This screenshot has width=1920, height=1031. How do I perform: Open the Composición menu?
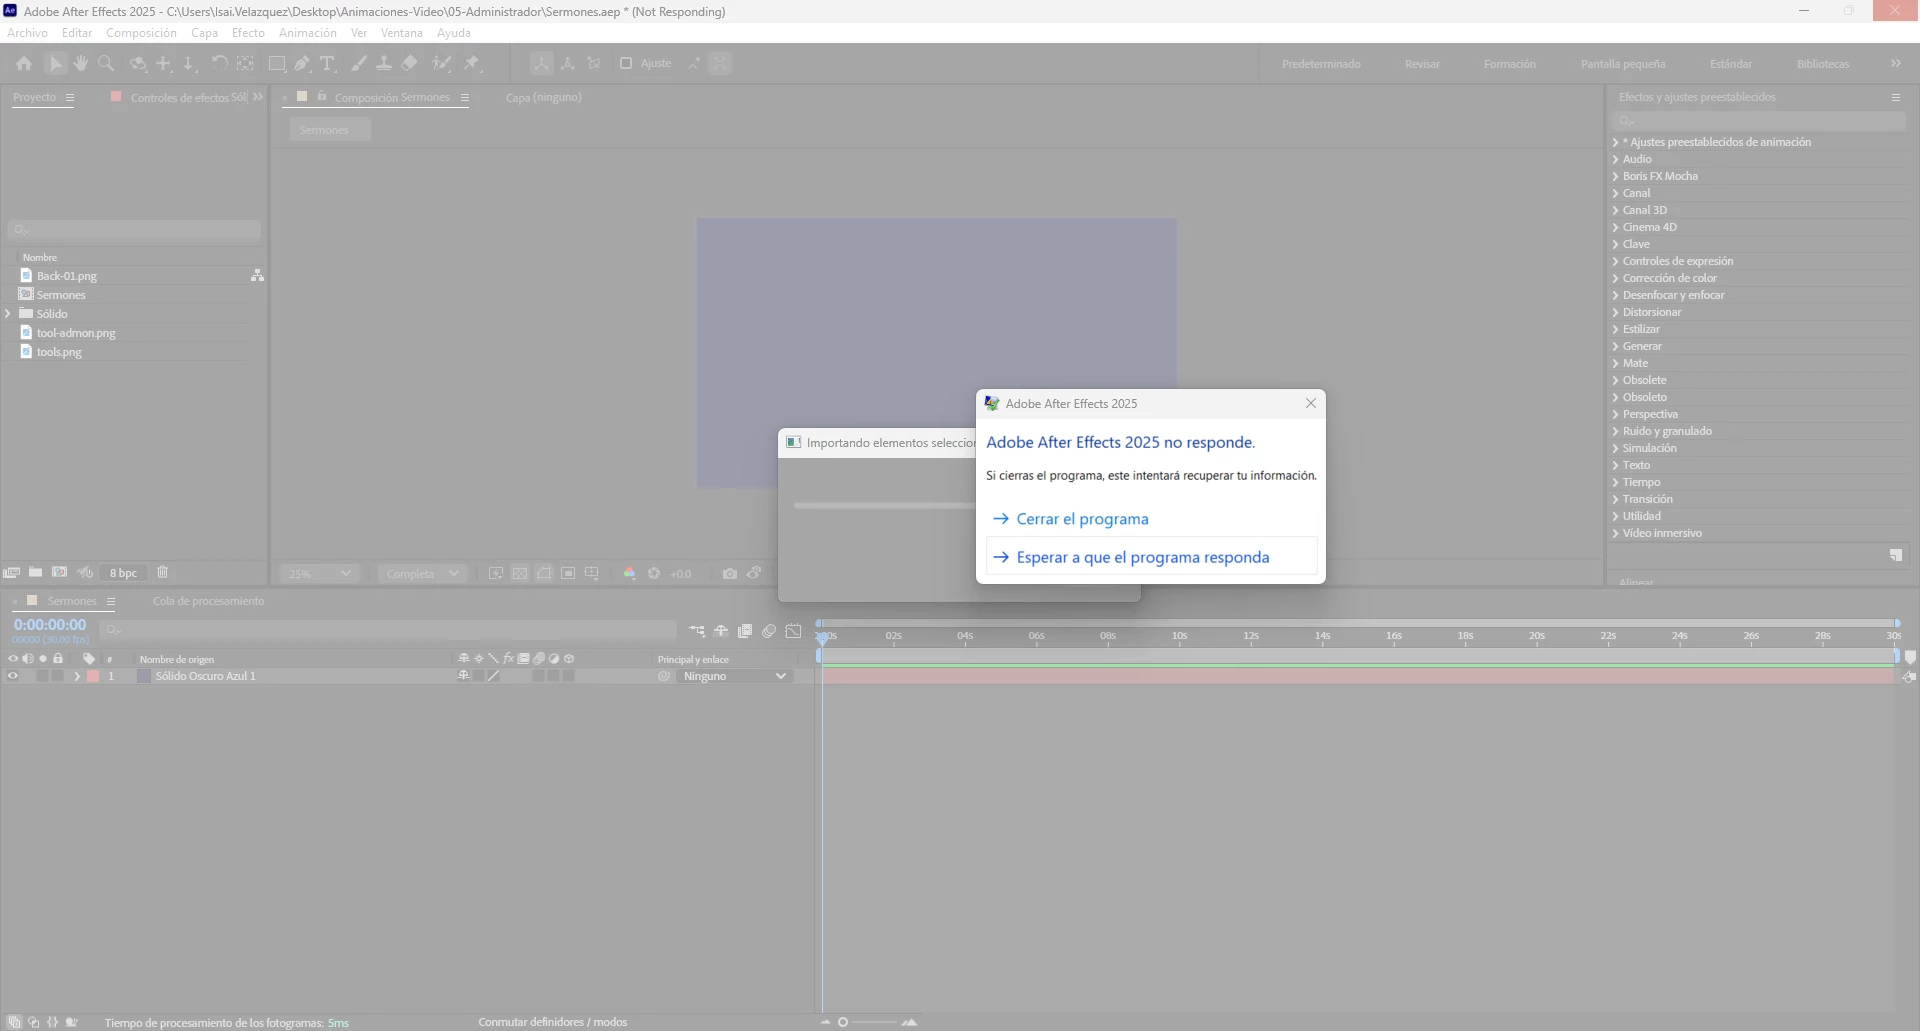[x=141, y=33]
